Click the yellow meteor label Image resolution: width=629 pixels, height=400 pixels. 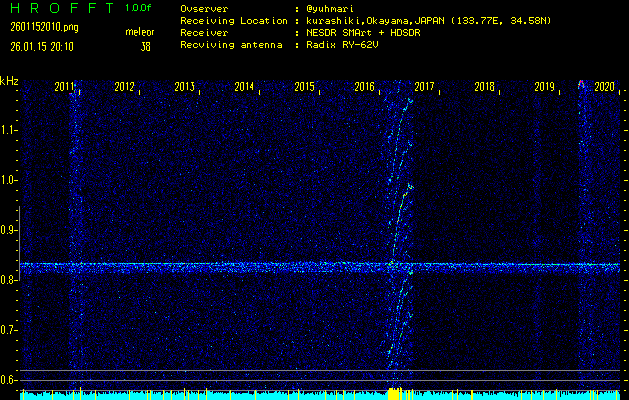139,32
